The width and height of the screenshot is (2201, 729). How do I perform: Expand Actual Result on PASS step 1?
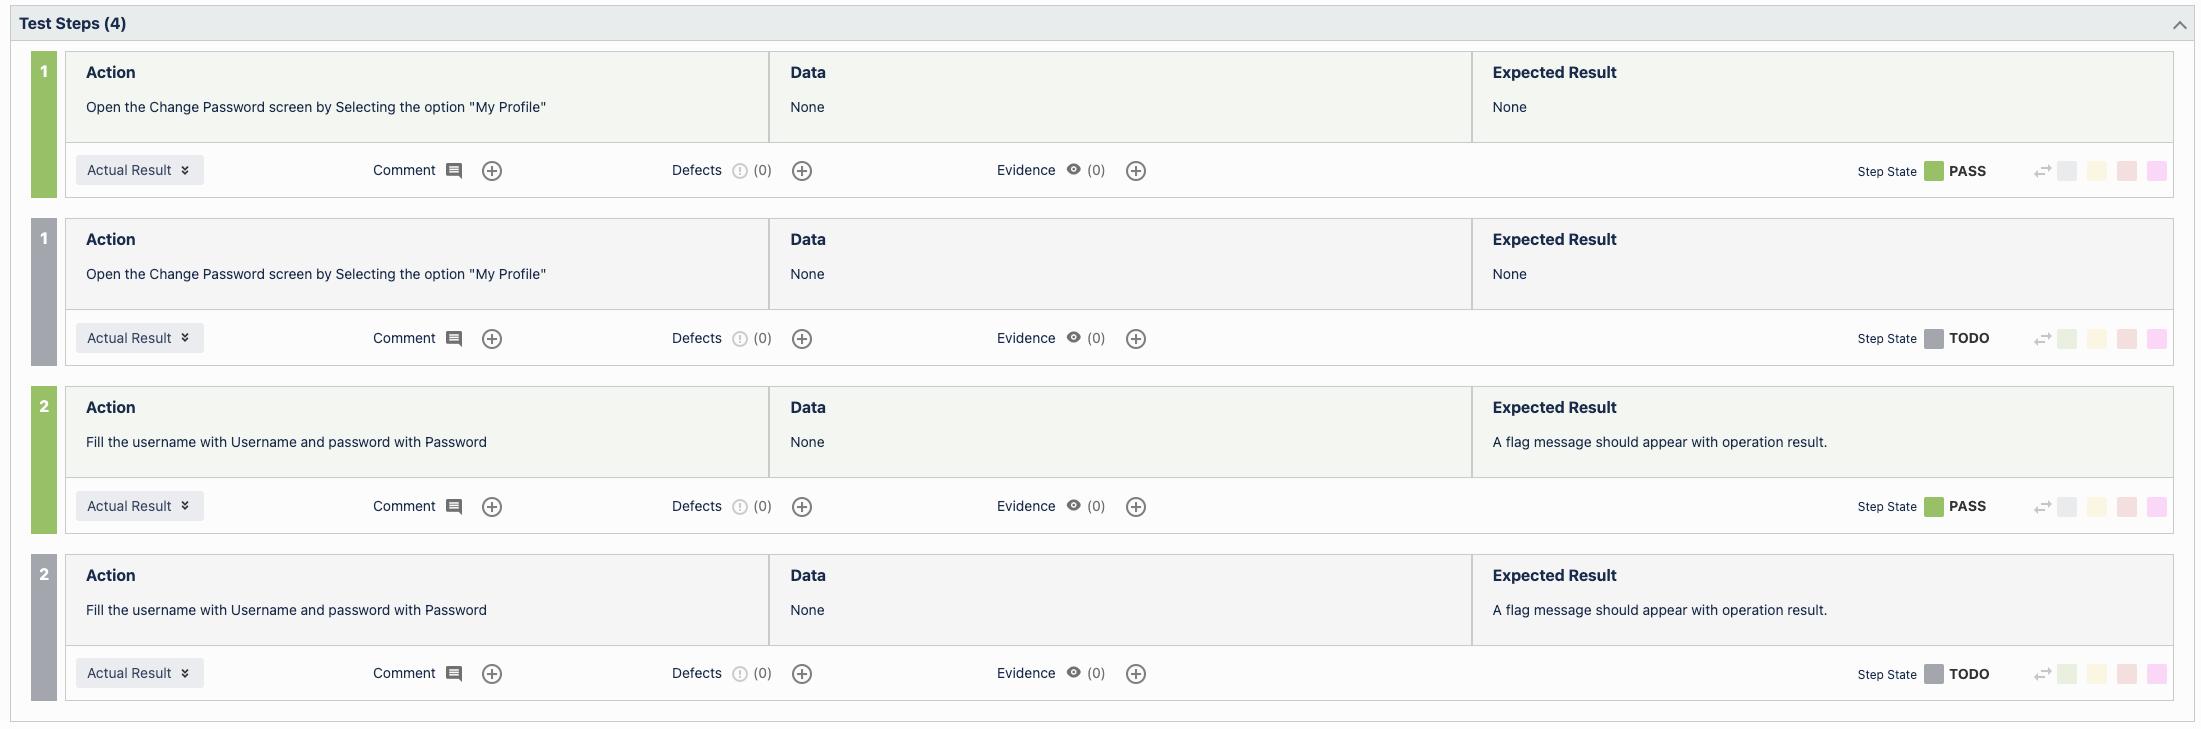(140, 170)
